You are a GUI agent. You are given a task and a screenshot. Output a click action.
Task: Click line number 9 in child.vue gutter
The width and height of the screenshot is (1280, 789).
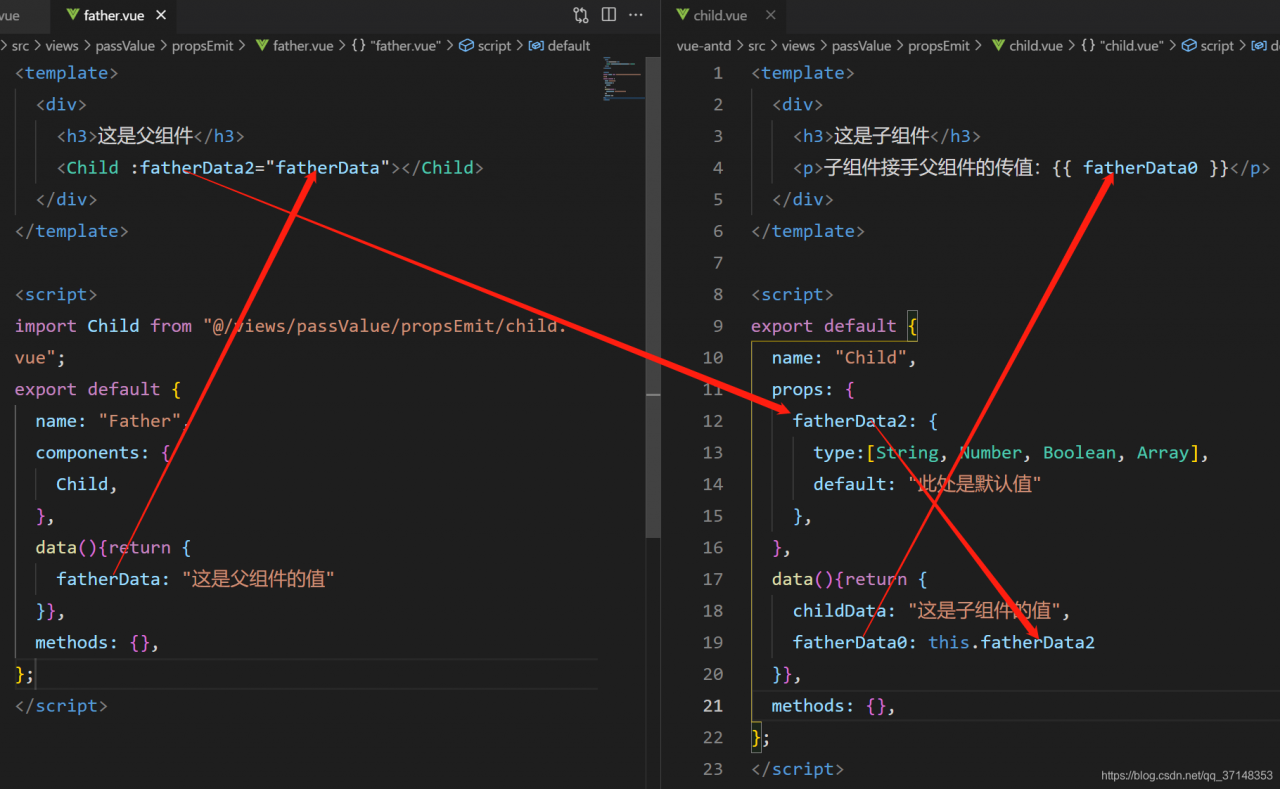pyautogui.click(x=717, y=326)
